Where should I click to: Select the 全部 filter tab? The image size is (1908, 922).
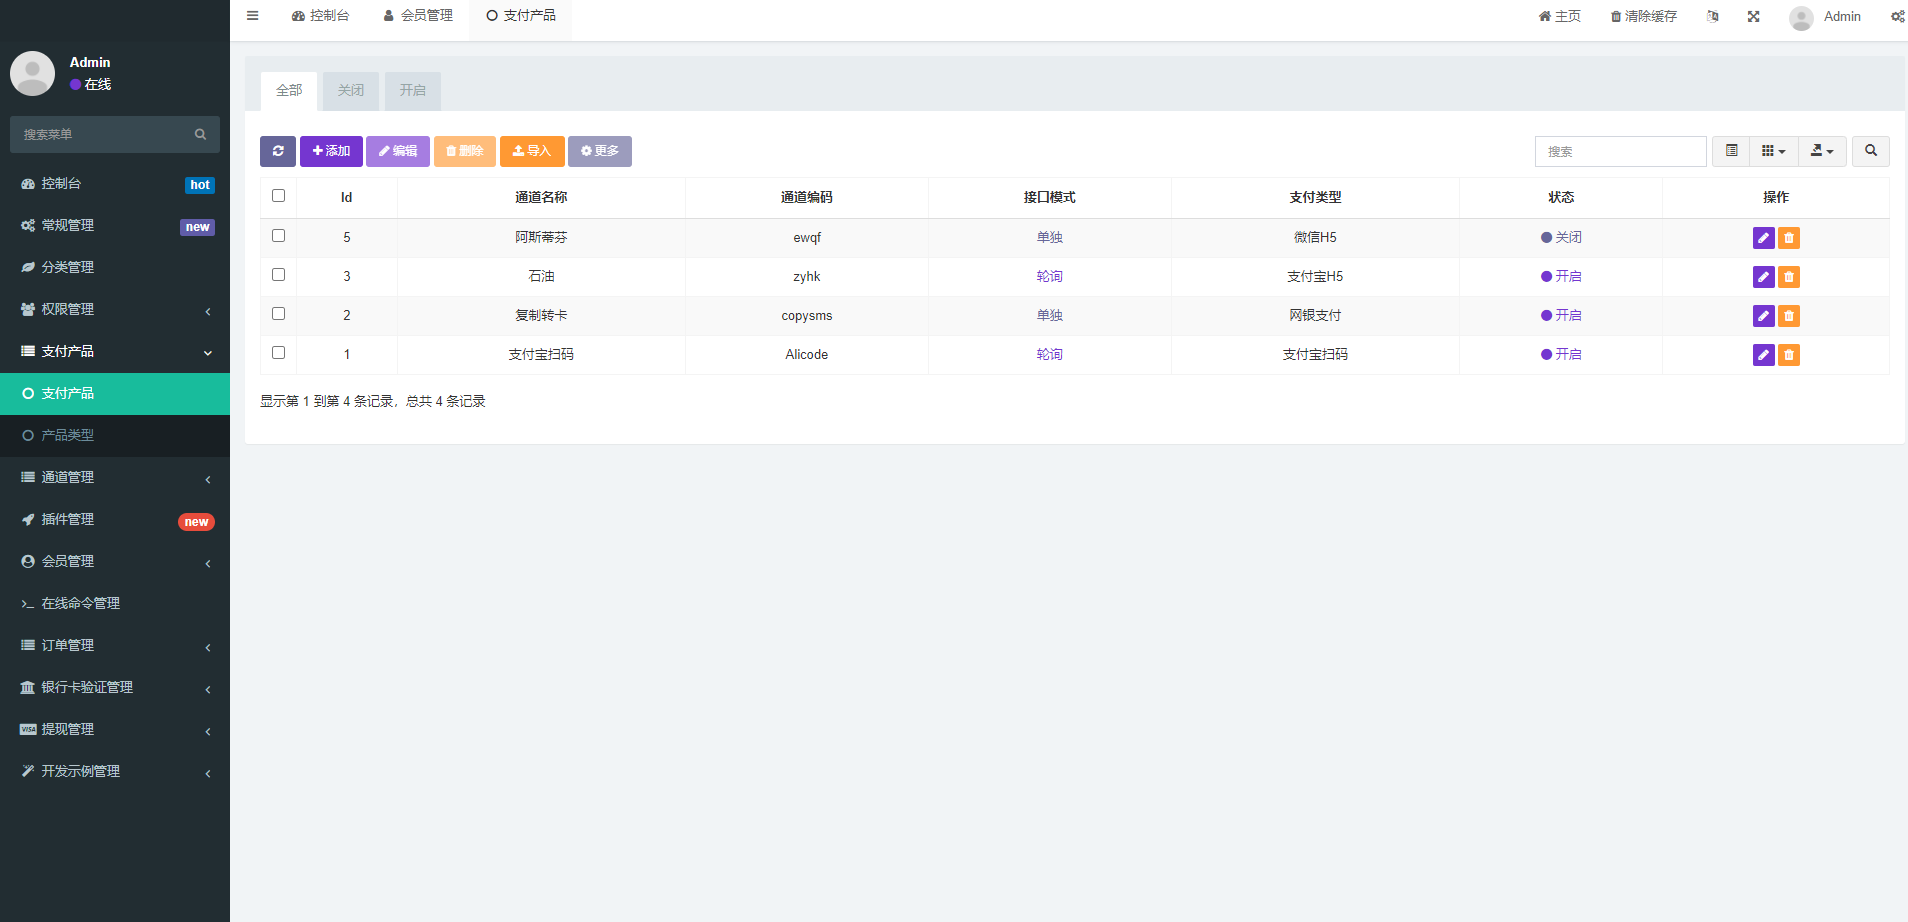pyautogui.click(x=289, y=91)
